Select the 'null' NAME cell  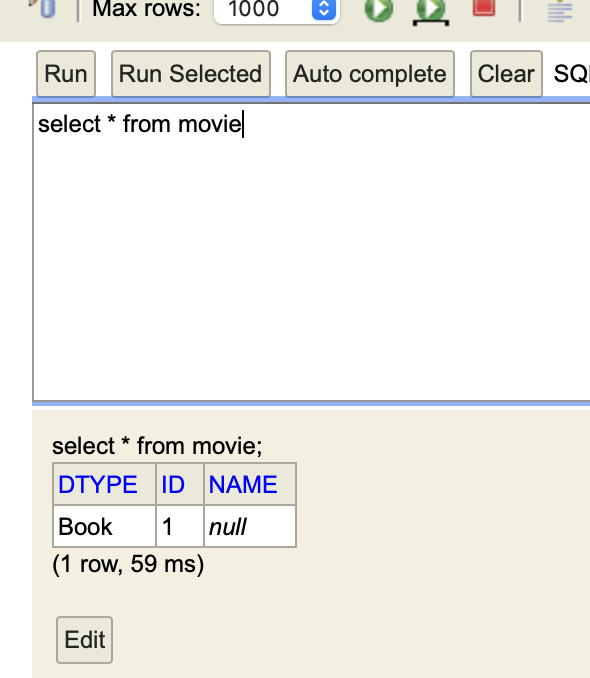tap(250, 526)
